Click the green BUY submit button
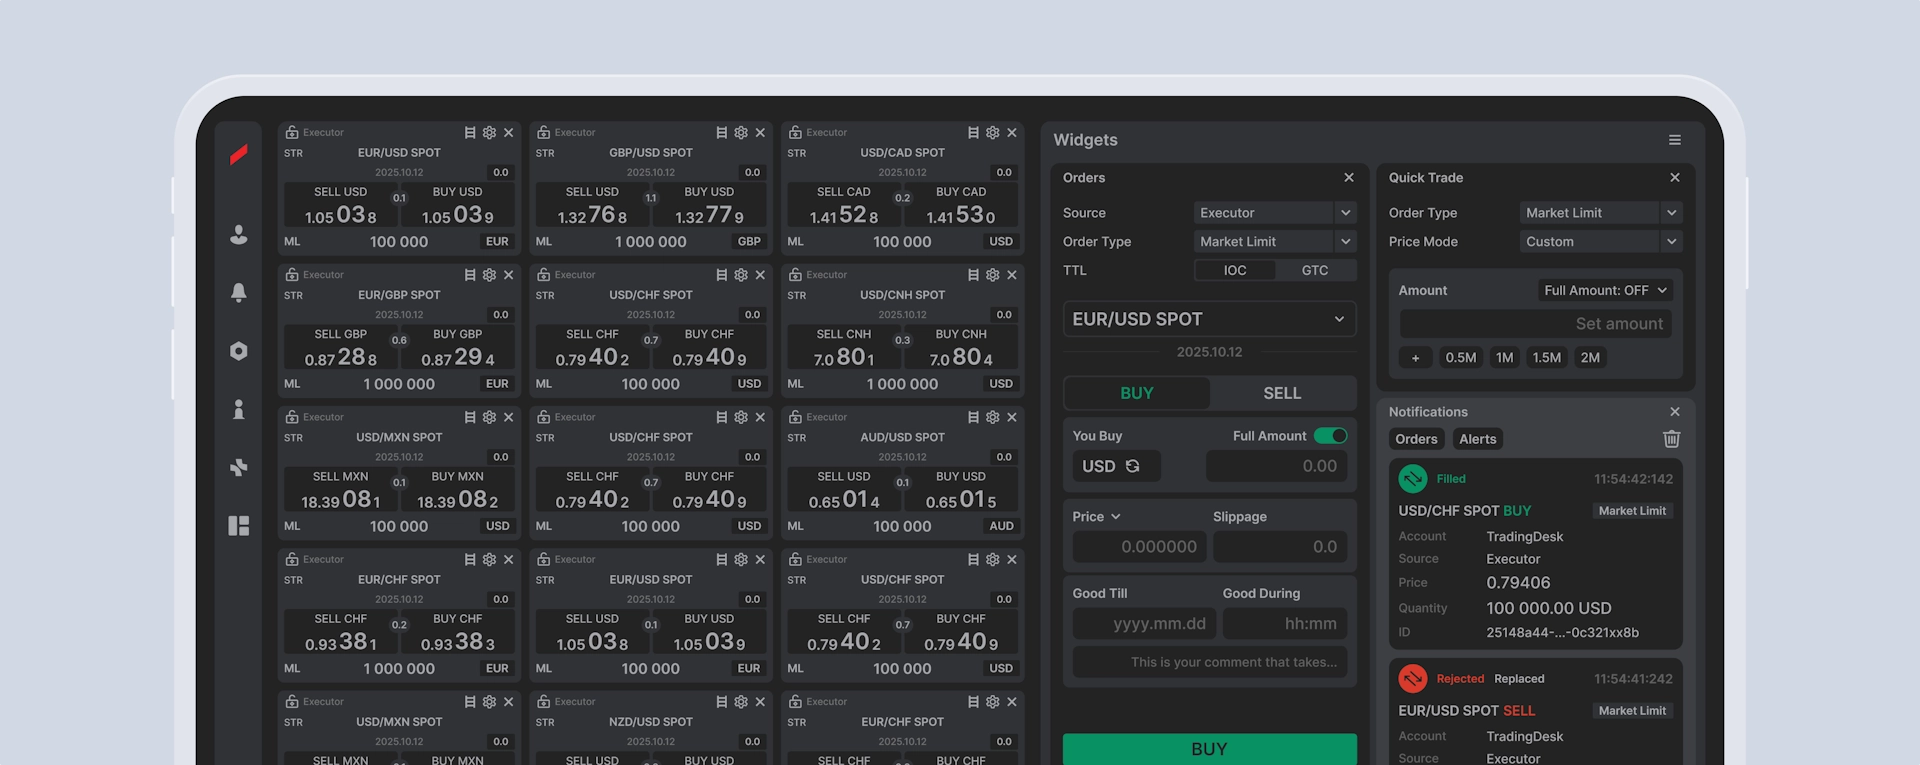Viewport: 1920px width, 765px height. click(1209, 749)
